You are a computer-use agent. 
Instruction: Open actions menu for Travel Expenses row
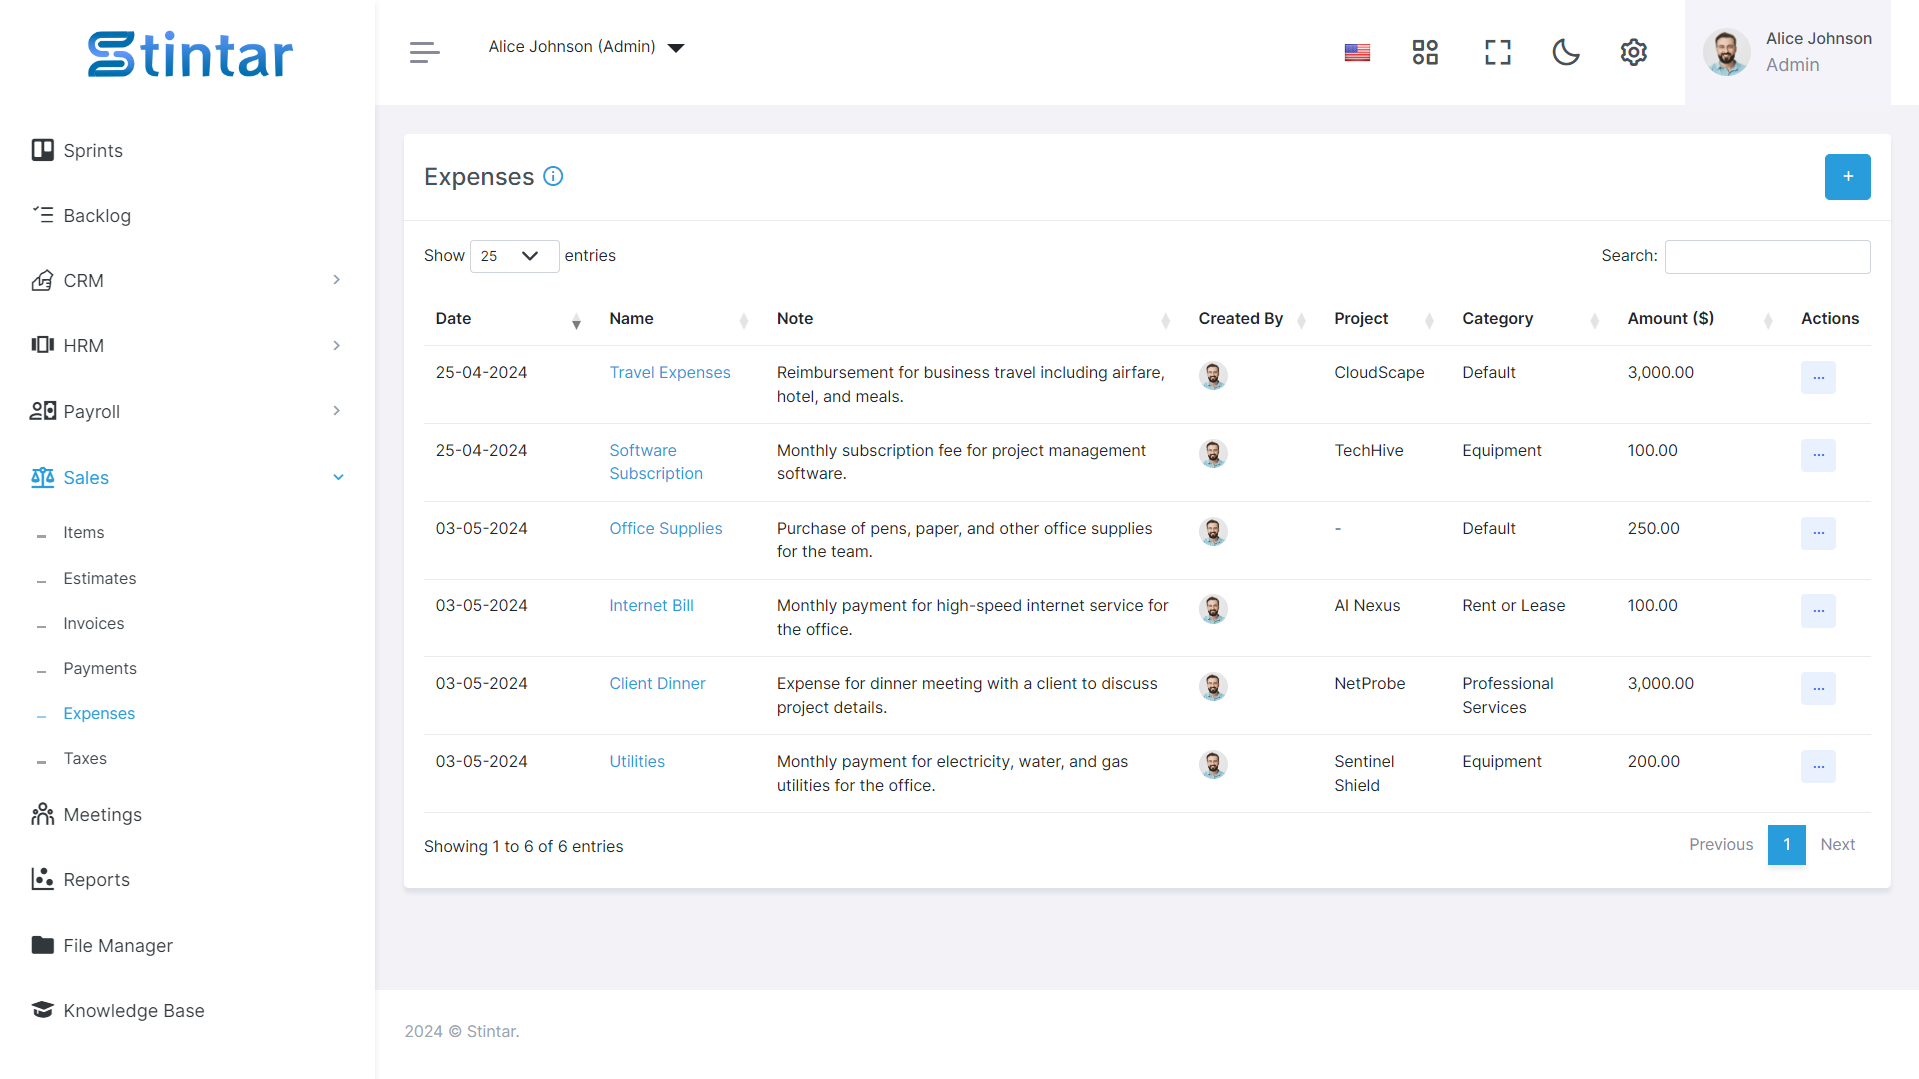click(1817, 377)
